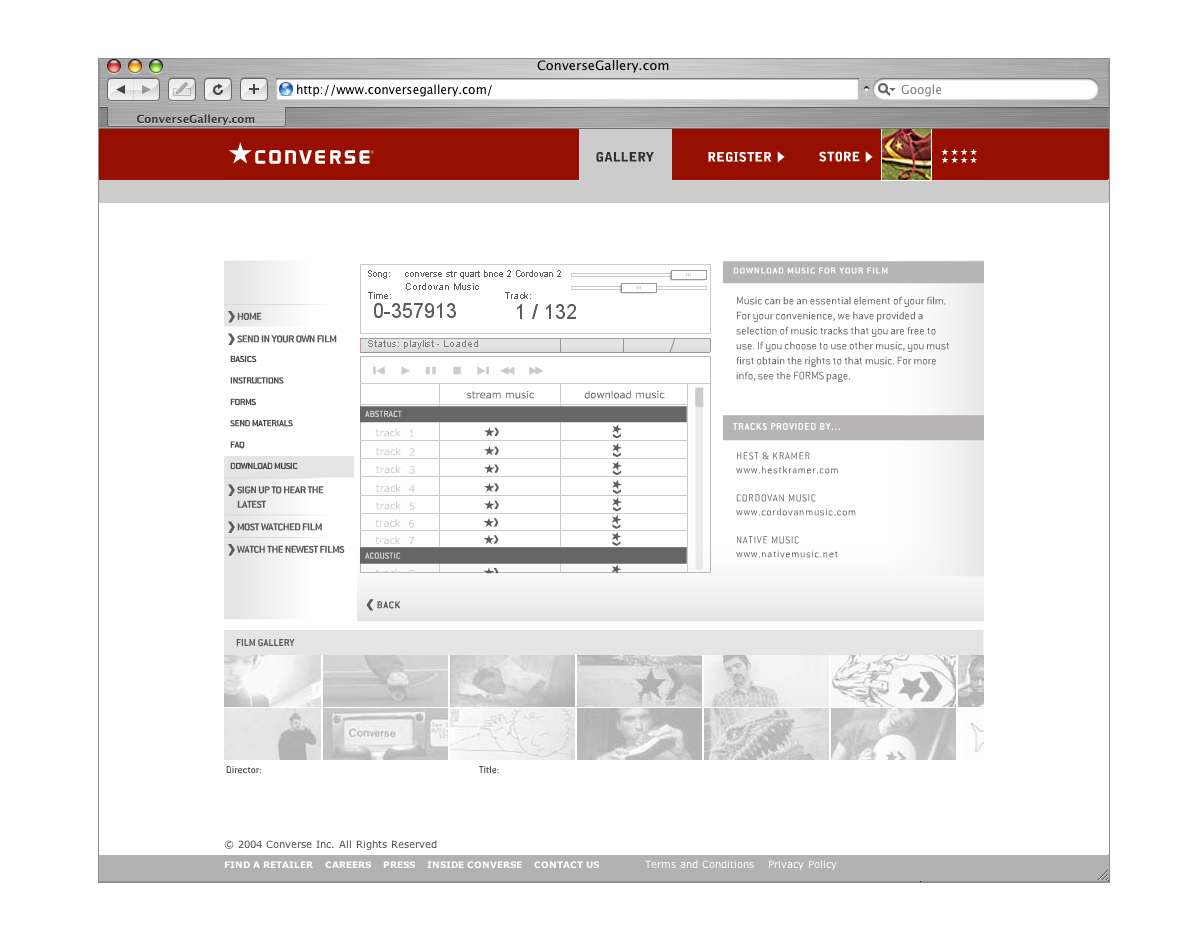Stream track 6 via star icon
The width and height of the screenshot is (1200, 940).
[x=491, y=523]
